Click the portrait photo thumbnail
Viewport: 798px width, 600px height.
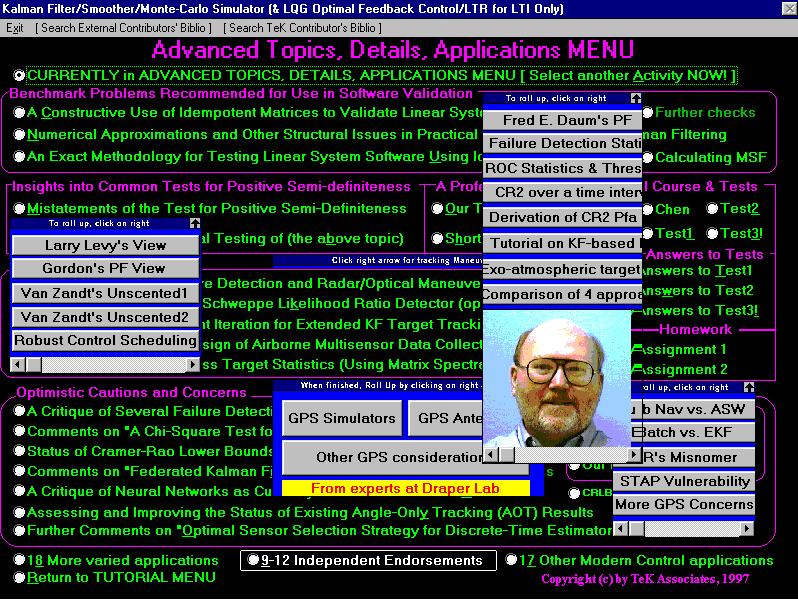pos(557,379)
